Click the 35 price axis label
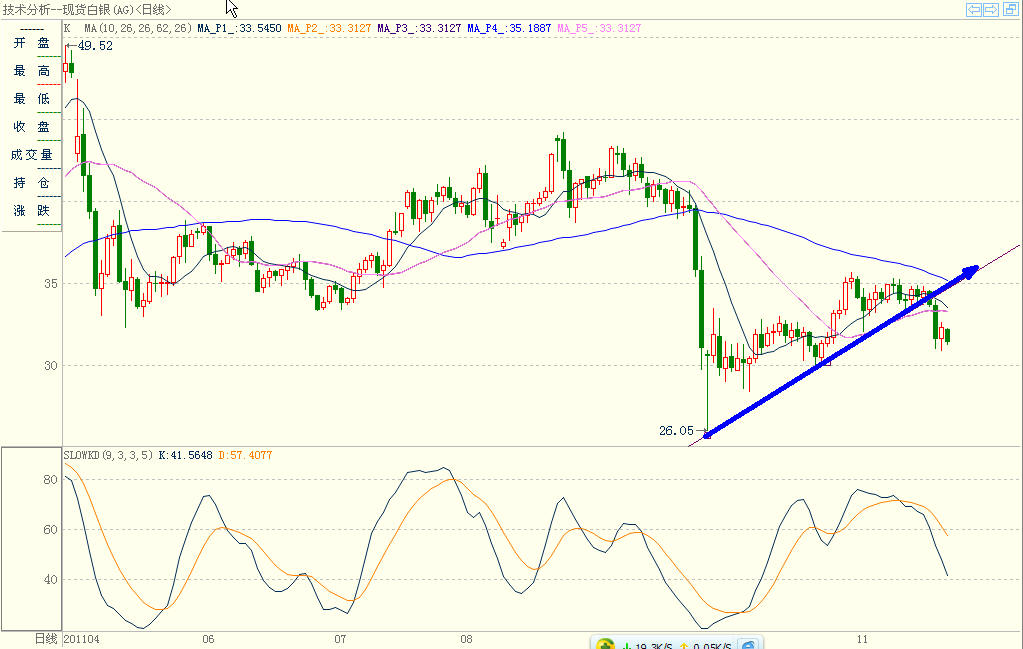The width and height of the screenshot is (1023, 649). click(51, 284)
